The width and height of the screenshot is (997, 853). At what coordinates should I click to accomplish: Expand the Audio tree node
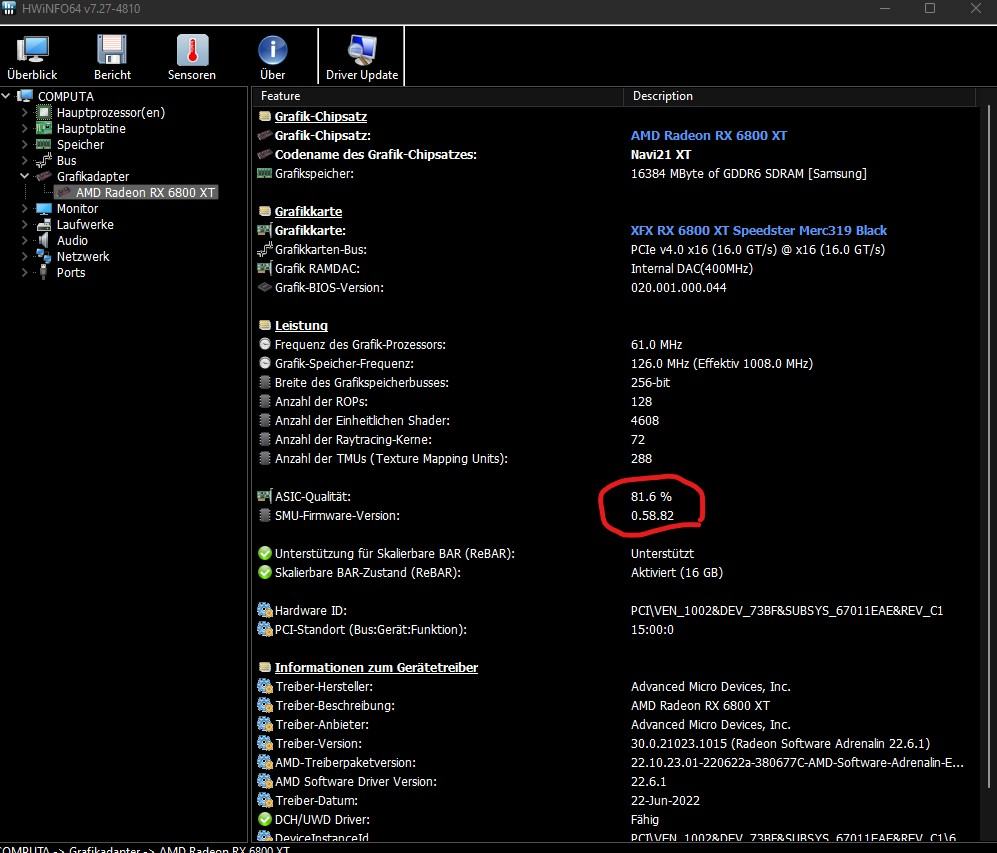[25, 240]
